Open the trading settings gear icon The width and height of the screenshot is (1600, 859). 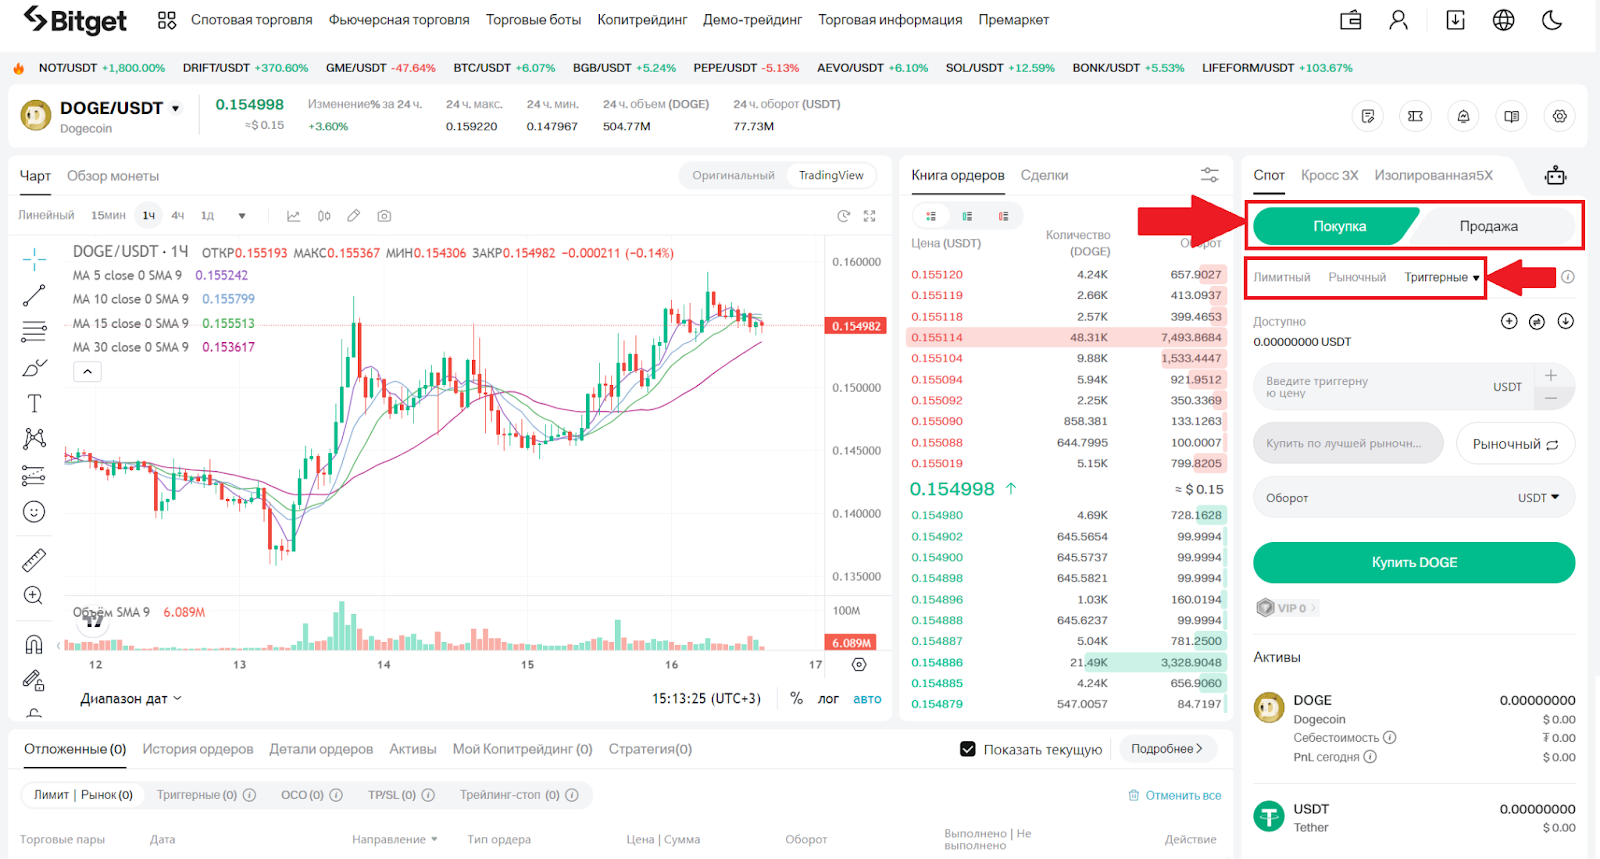[x=1559, y=116]
